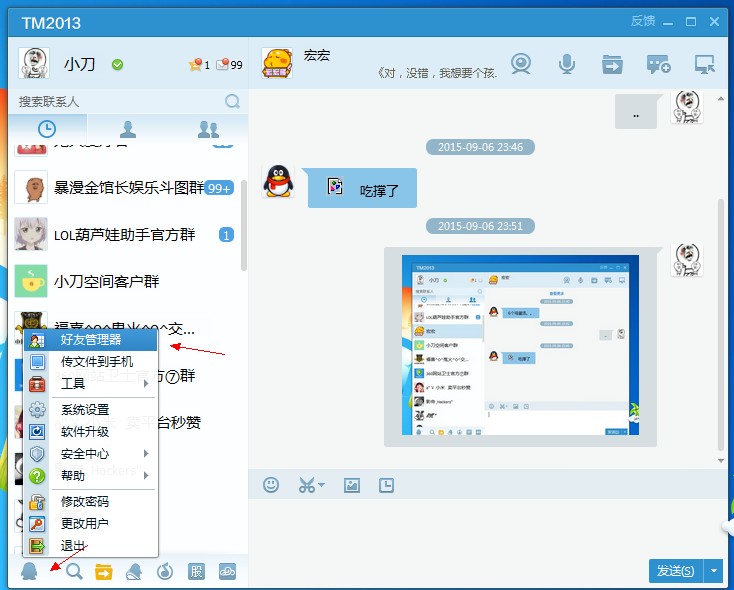Click the 99+ unread badge

[x=219, y=188]
